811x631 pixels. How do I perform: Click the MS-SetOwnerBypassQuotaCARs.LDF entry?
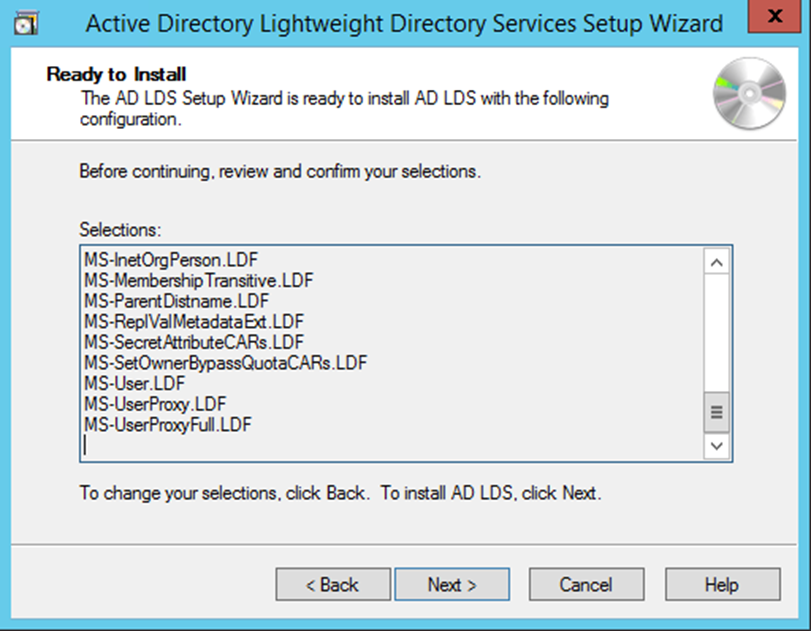click(x=226, y=362)
